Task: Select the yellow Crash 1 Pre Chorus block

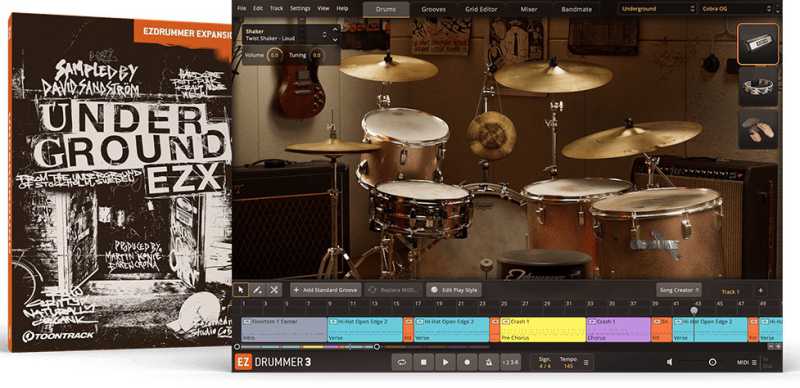Action: coord(543,329)
